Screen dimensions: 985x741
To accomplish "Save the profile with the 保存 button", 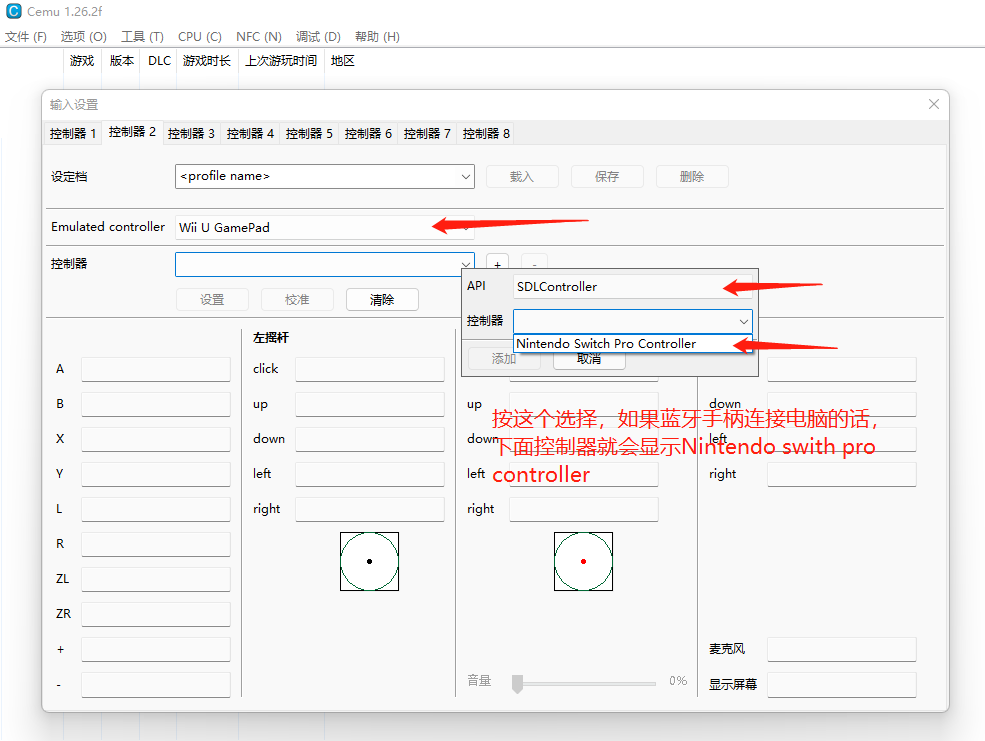I will click(607, 176).
